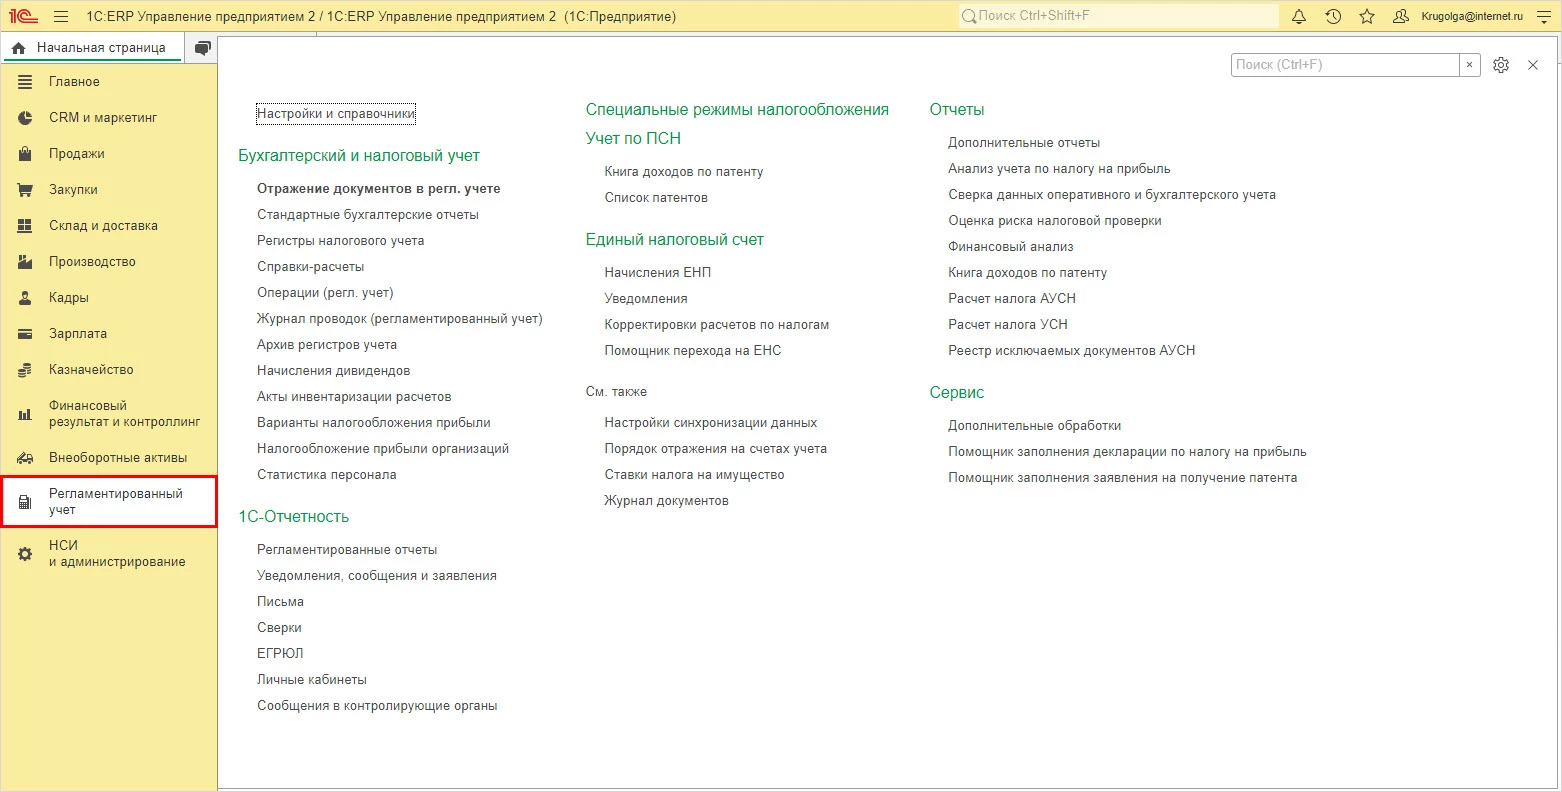The image size is (1562, 792).
Task: Open notifications bell icon
Action: pos(1299,17)
